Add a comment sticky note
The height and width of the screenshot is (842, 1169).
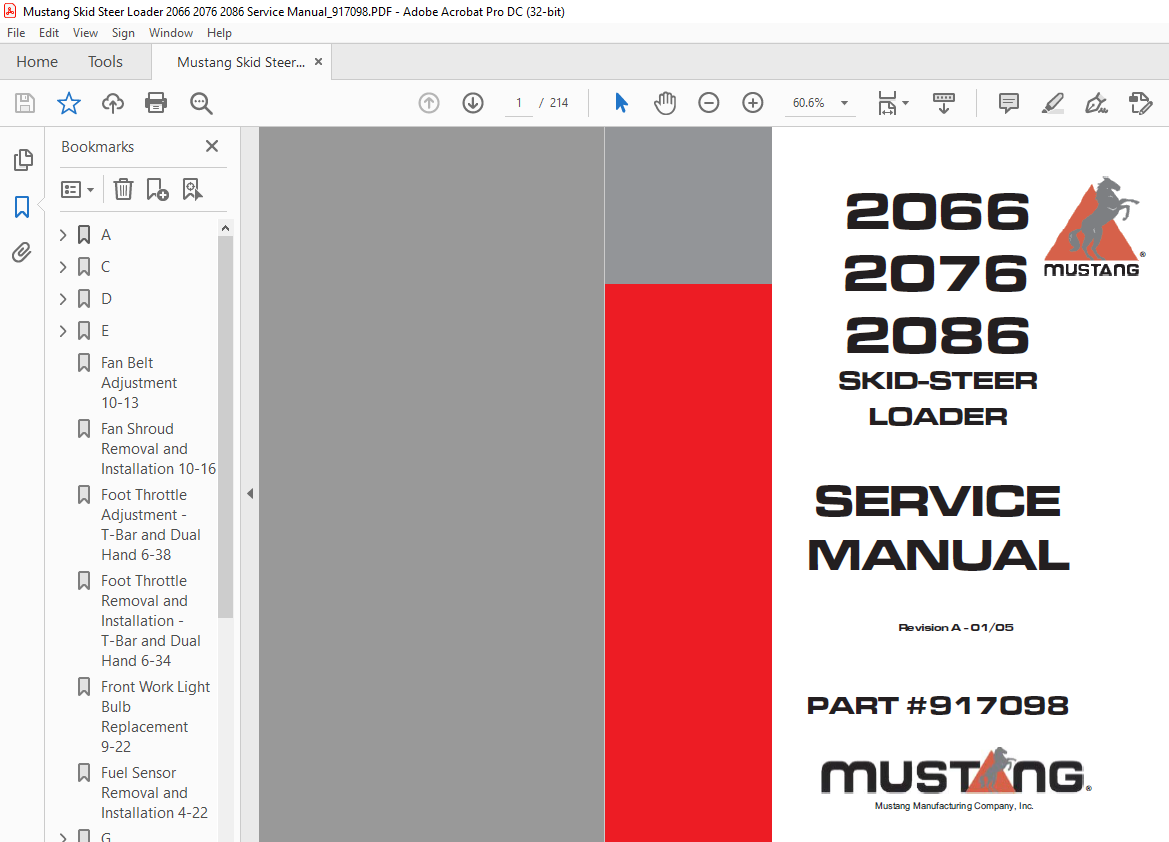(1008, 103)
